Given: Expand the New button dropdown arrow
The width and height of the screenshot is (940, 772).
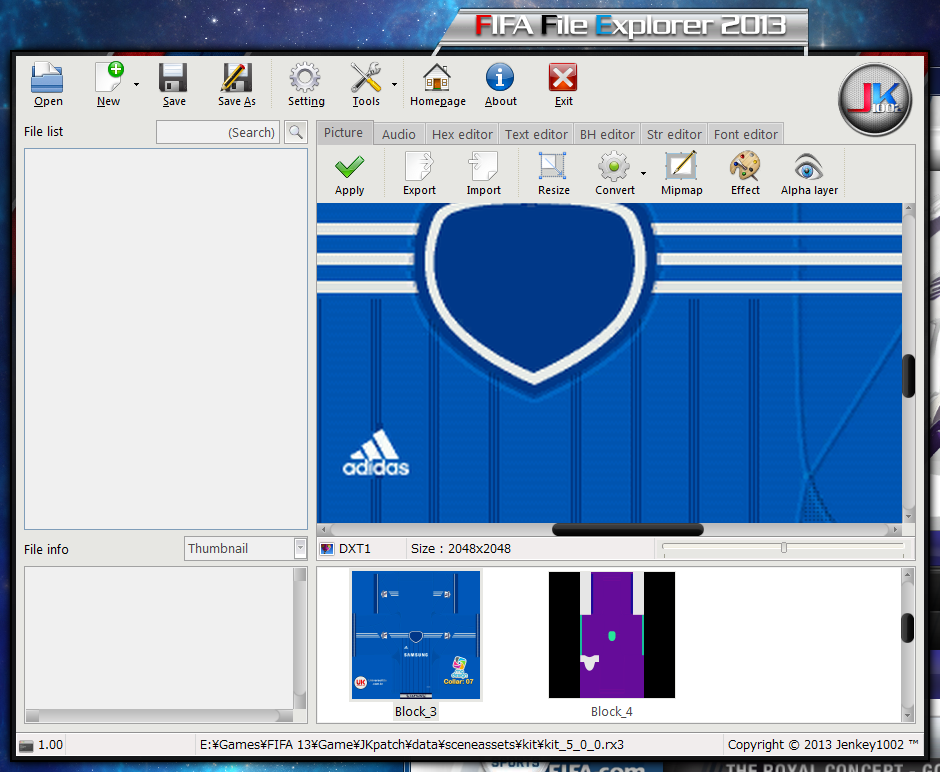Looking at the screenshot, I should (x=137, y=85).
